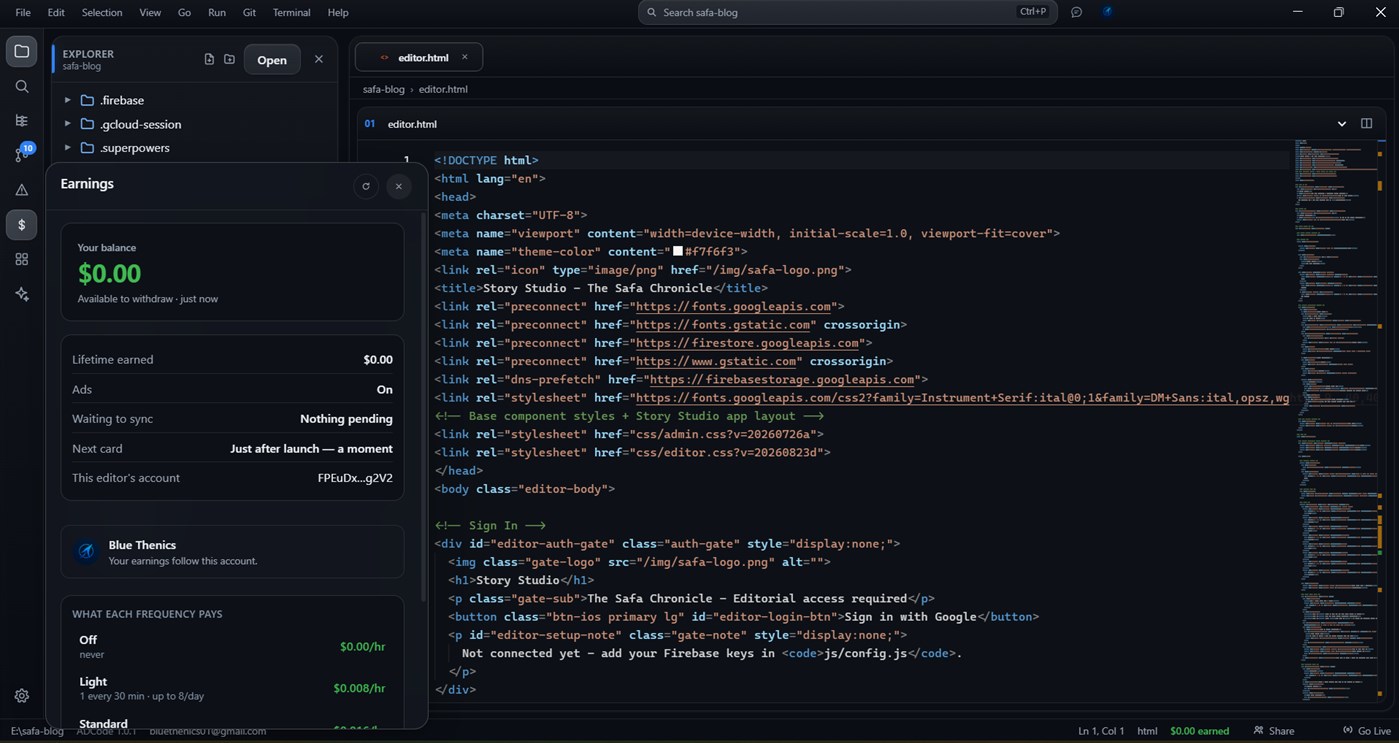1399x743 pixels.
Task: Select the Blue Thenics account card
Action: [x=232, y=552]
